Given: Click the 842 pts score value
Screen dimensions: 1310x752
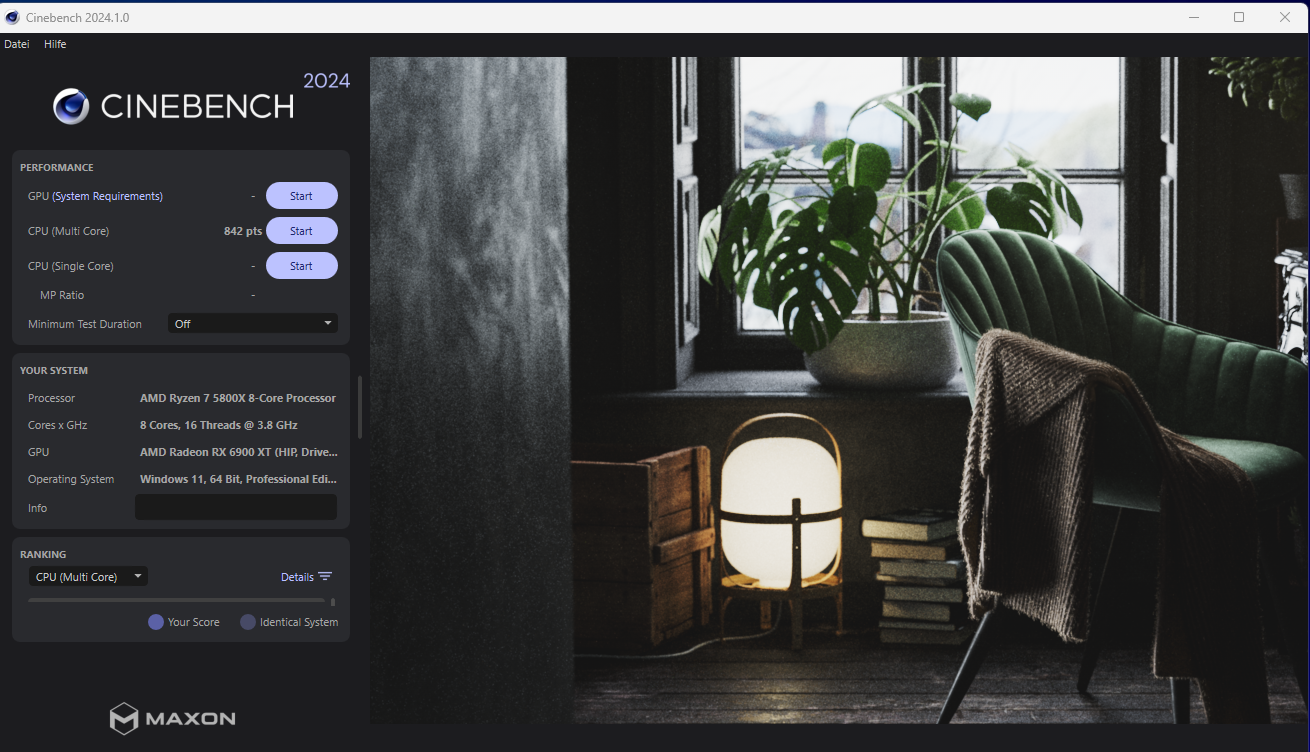Looking at the screenshot, I should 243,231.
